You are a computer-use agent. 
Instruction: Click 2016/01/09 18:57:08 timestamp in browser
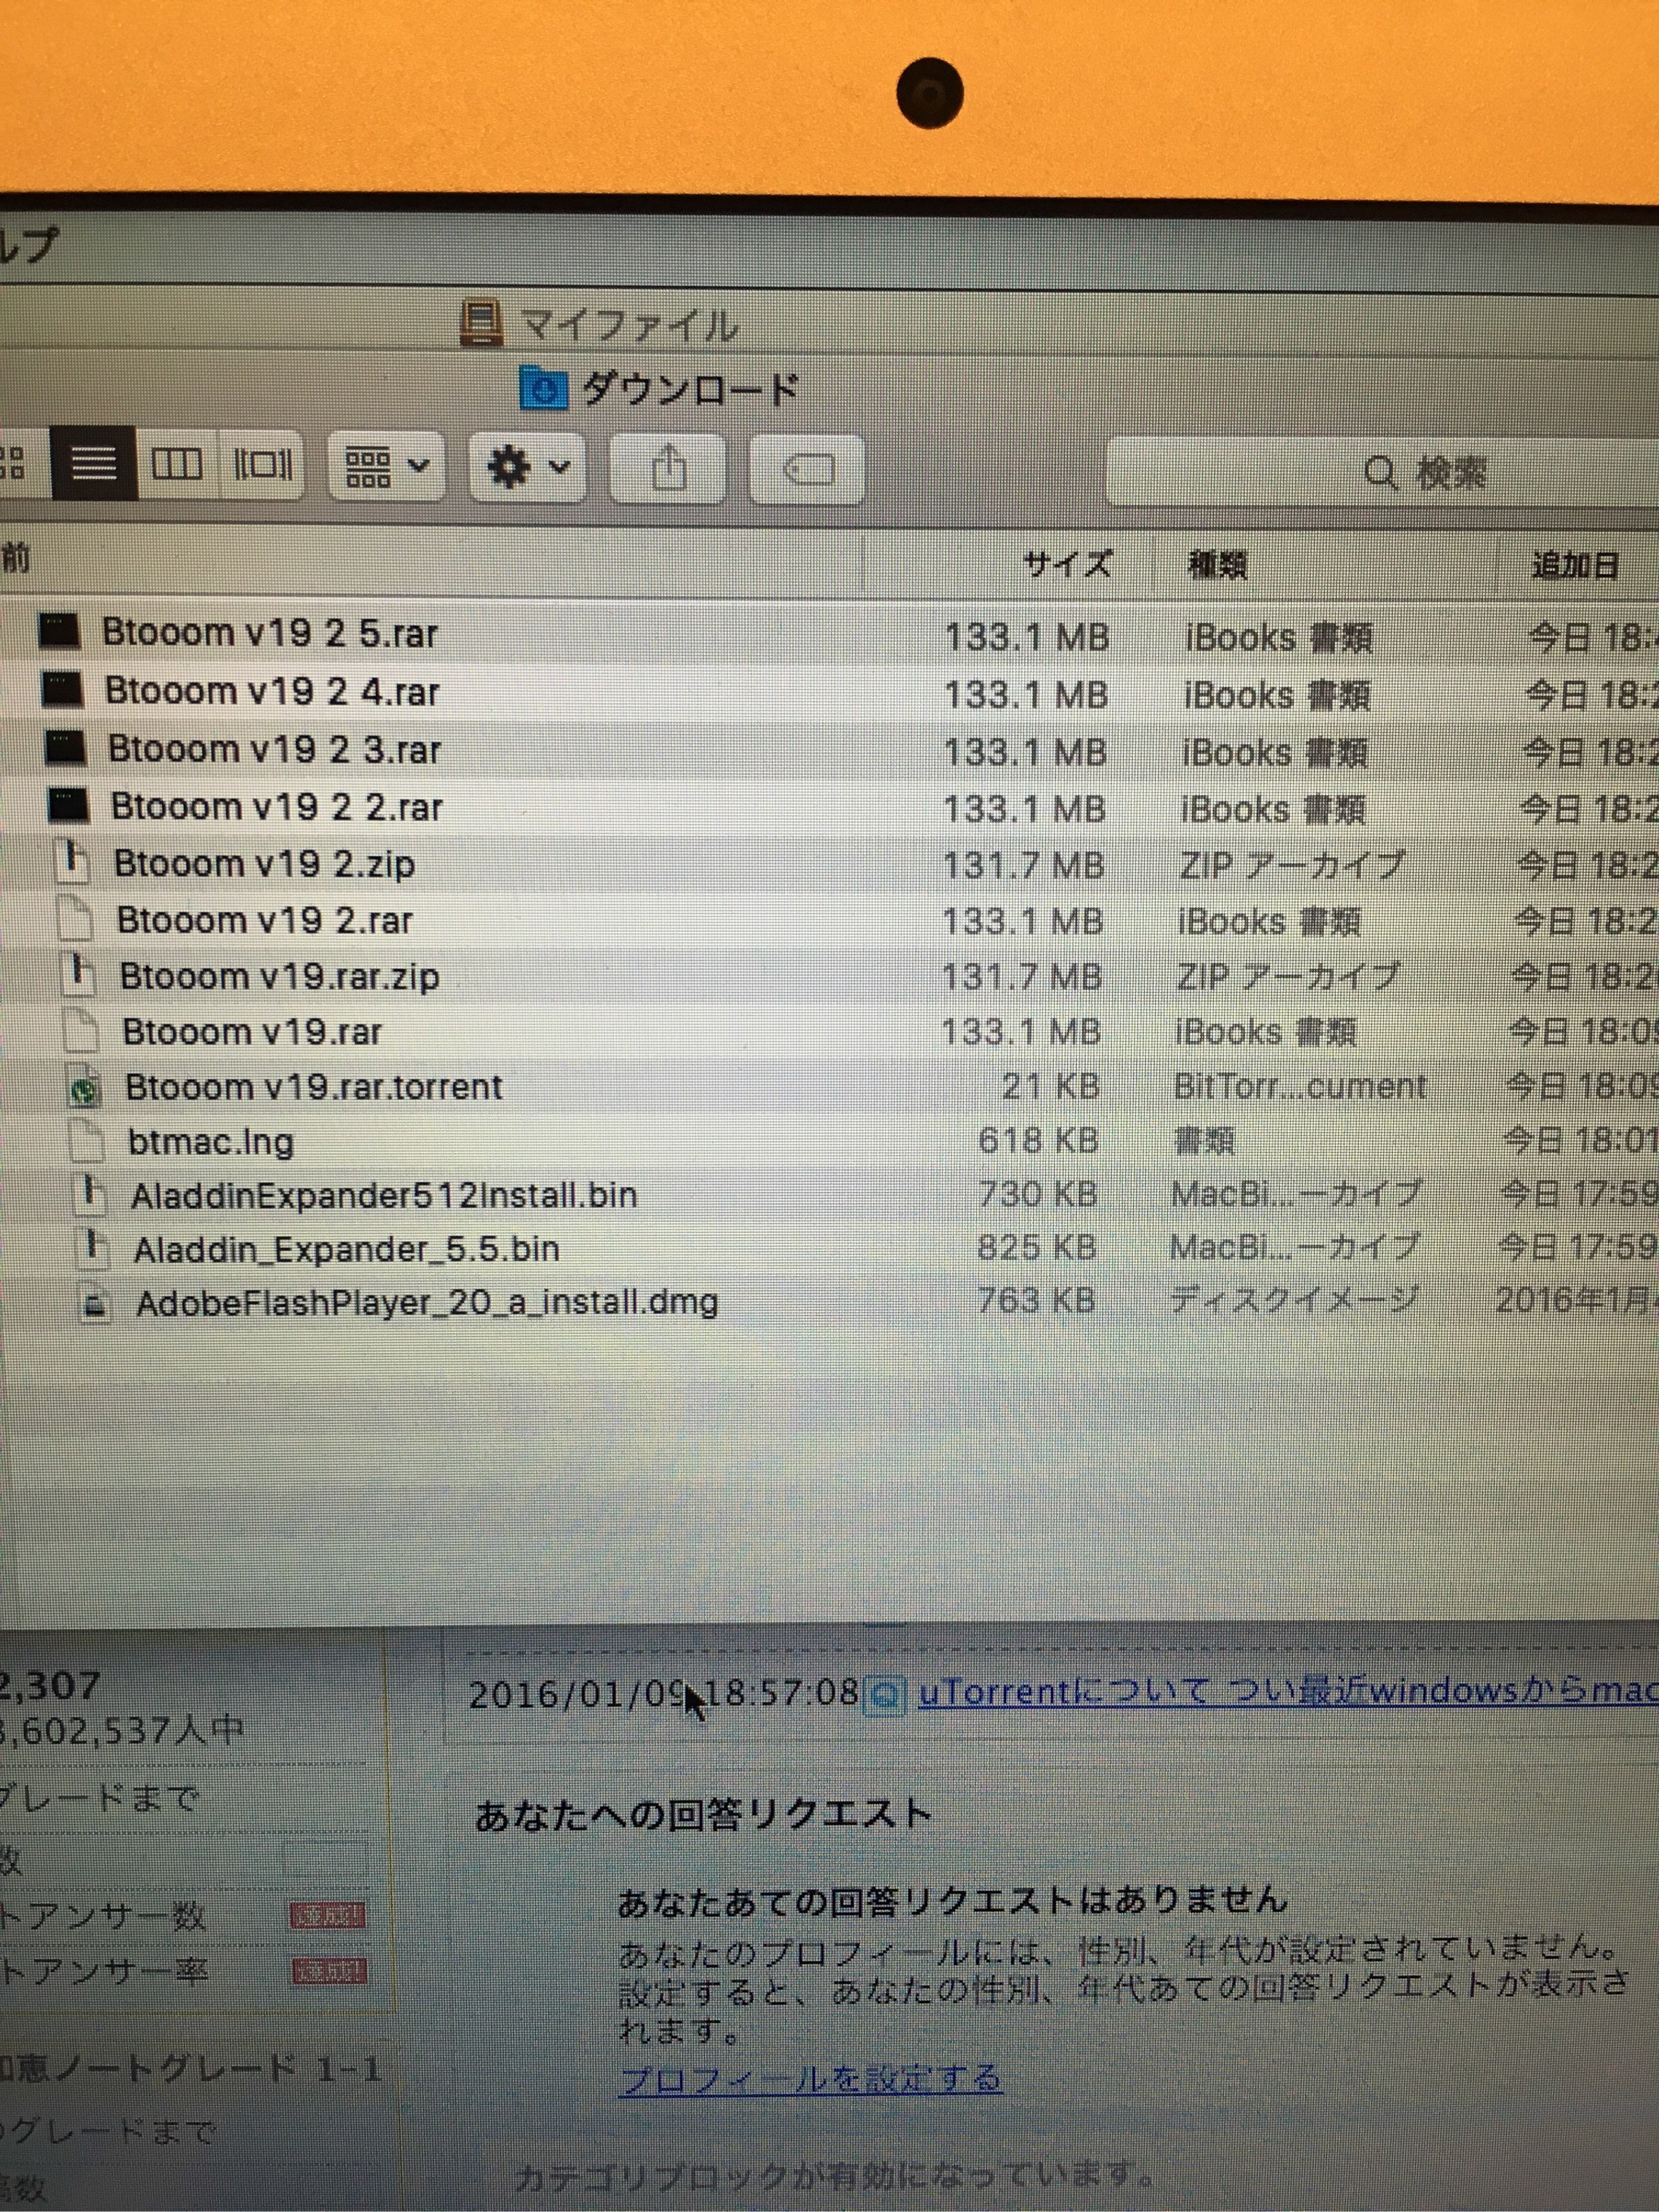pos(663,1693)
